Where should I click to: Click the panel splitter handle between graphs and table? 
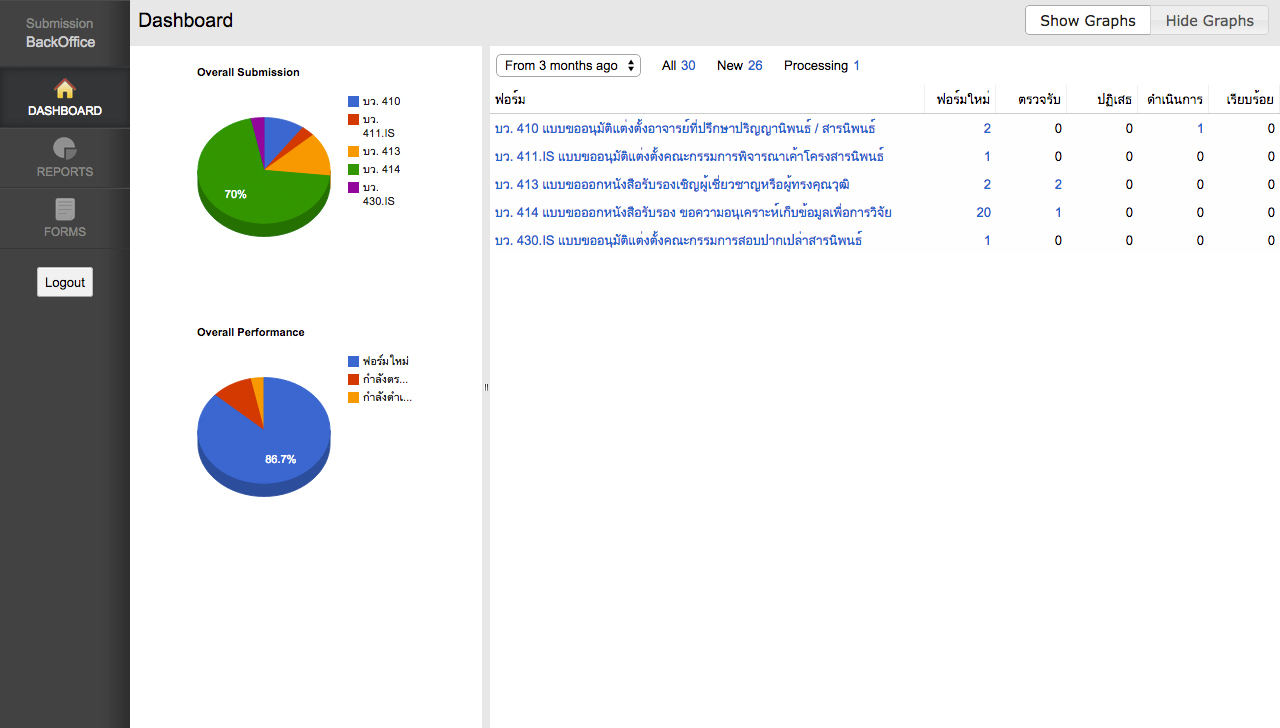486,387
